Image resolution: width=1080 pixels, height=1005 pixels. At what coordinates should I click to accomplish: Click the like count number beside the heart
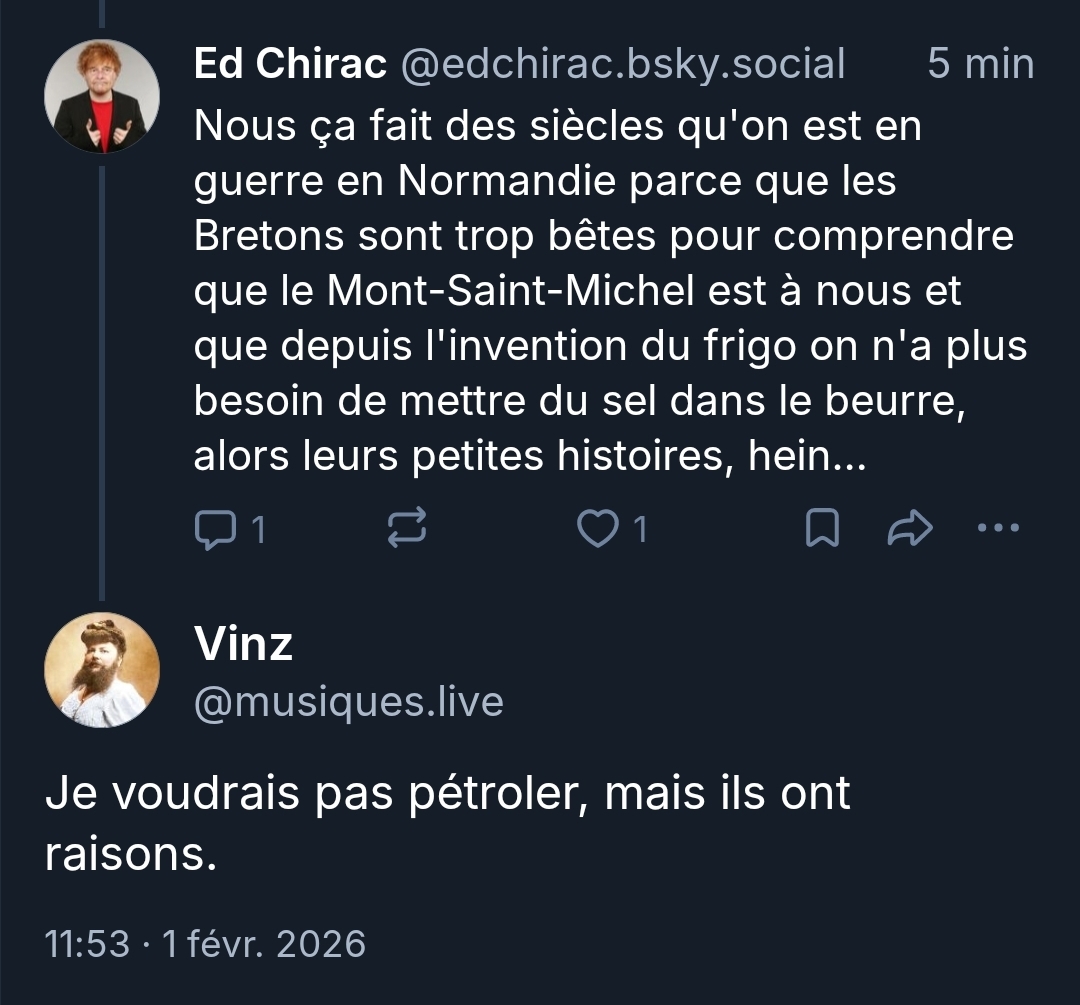click(640, 529)
